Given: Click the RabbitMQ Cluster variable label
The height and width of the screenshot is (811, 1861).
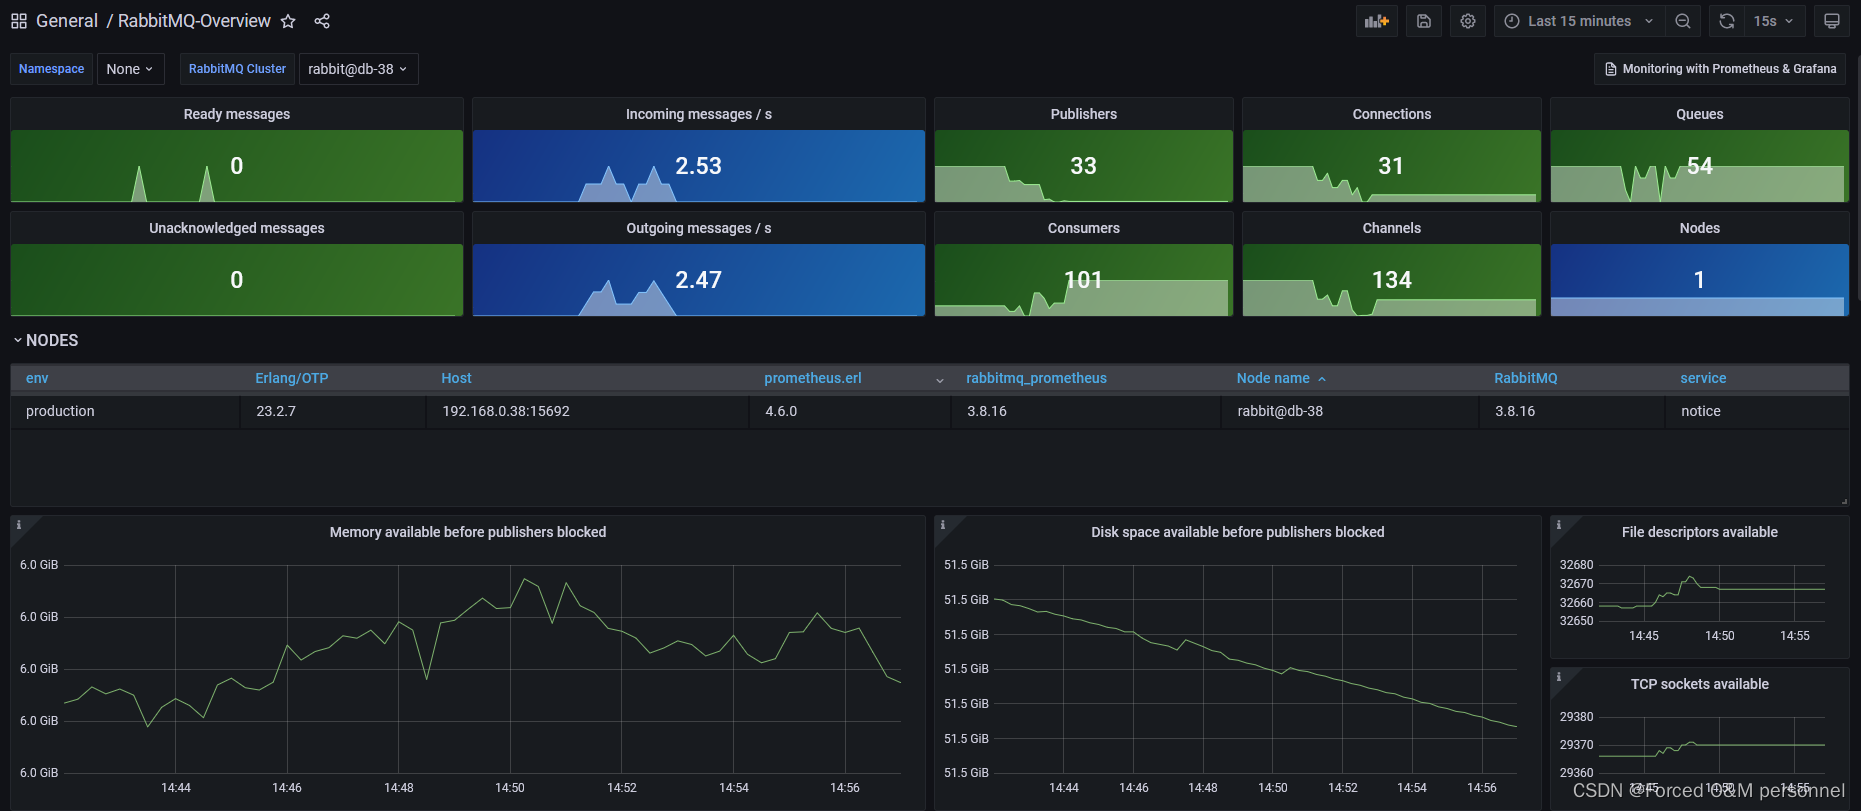Looking at the screenshot, I should [x=237, y=69].
